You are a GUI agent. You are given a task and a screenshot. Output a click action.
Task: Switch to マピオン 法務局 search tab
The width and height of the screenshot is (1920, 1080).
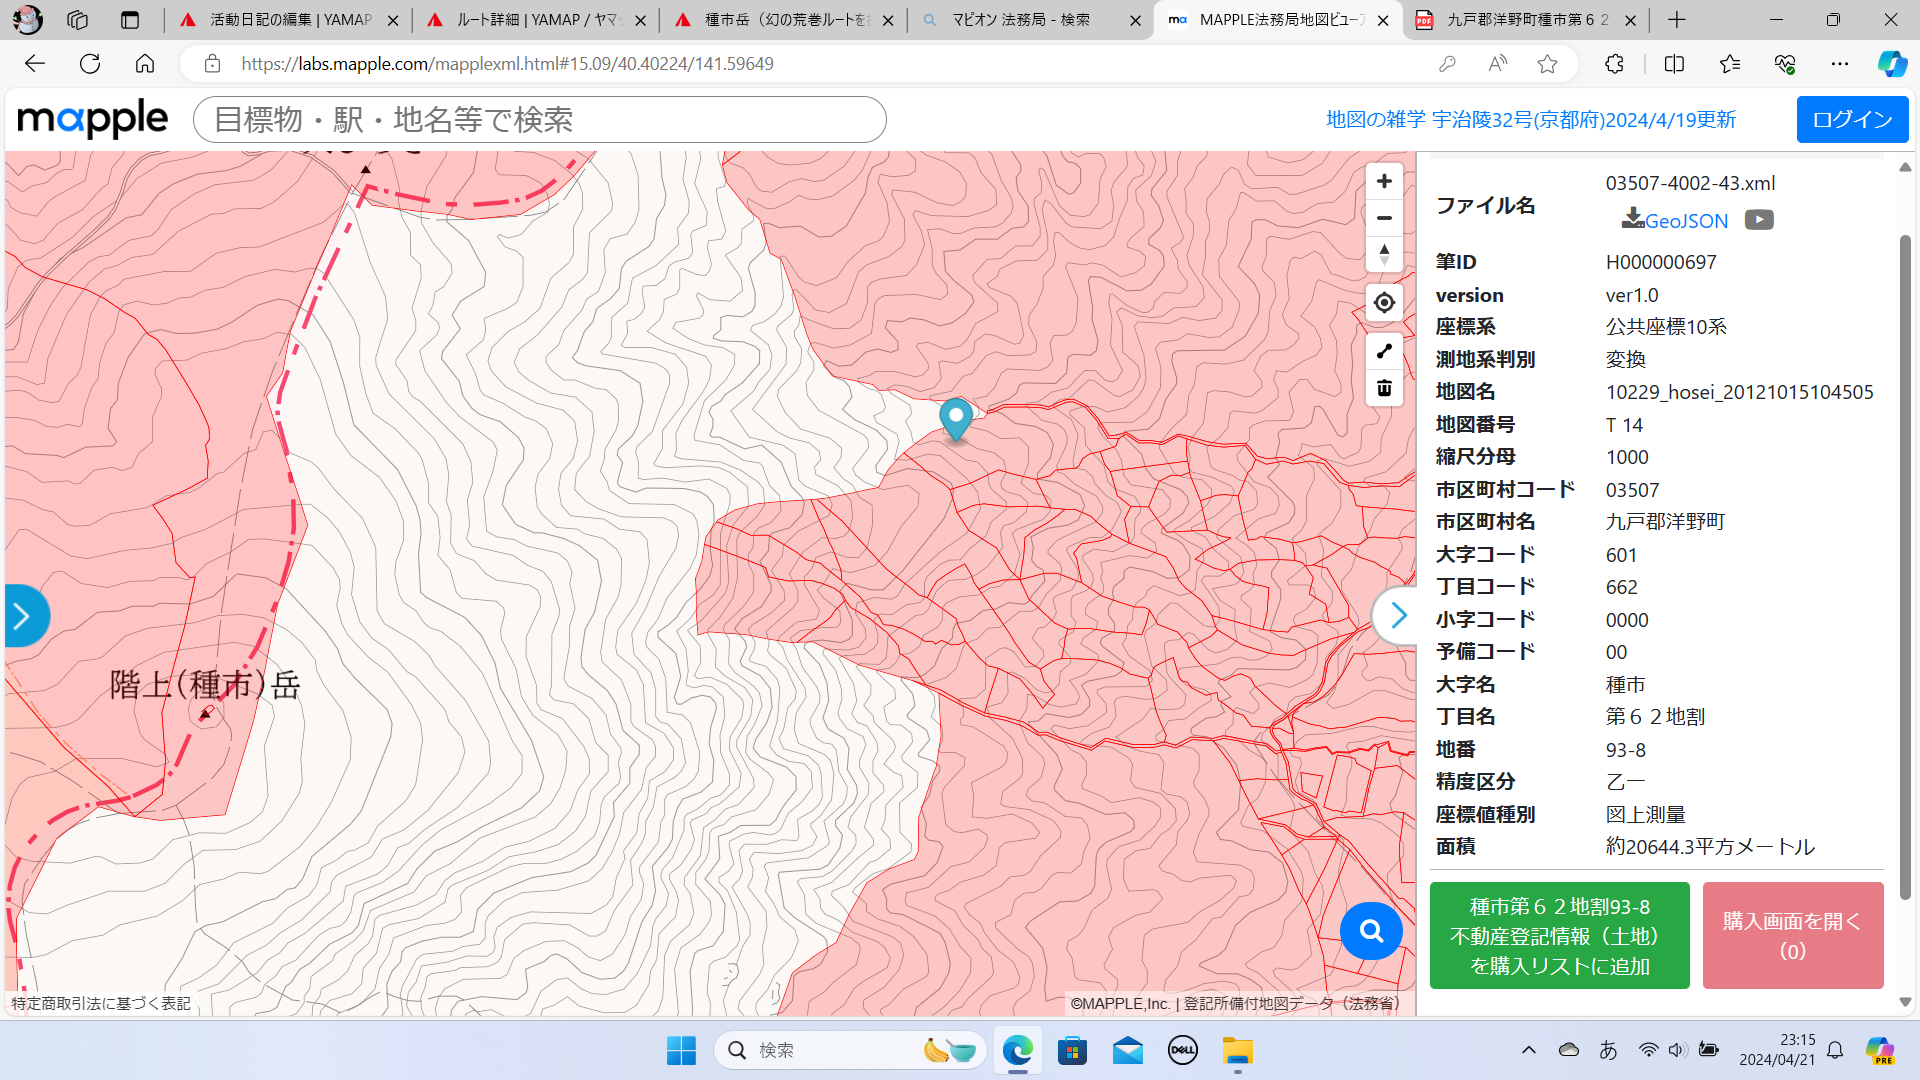pyautogui.click(x=1020, y=20)
